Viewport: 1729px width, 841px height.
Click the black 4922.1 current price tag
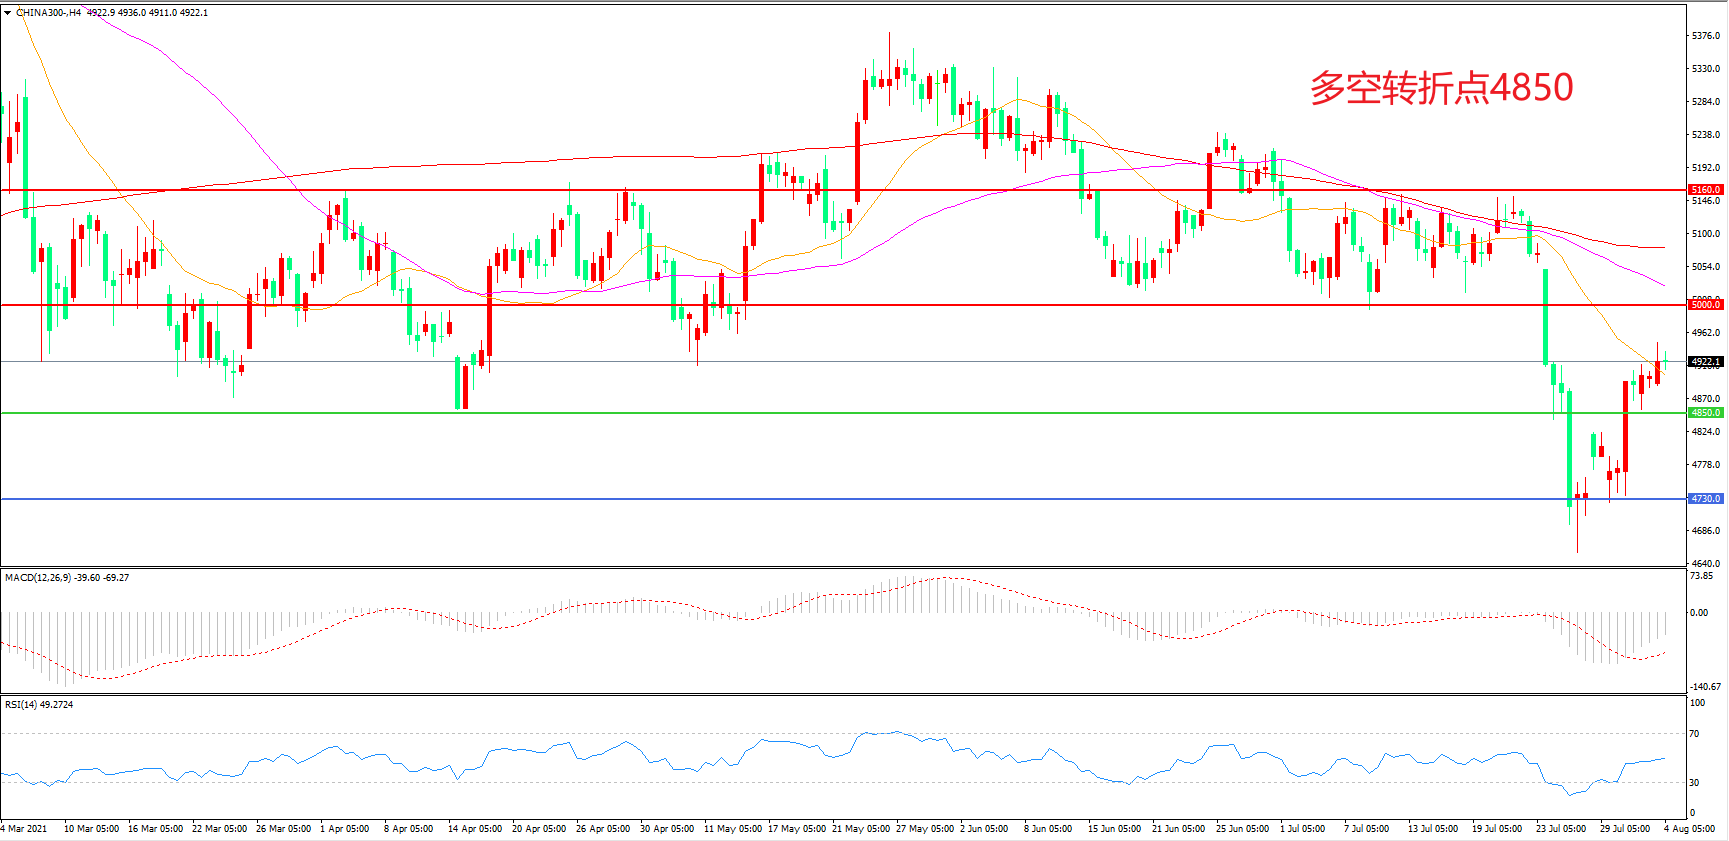[1705, 362]
